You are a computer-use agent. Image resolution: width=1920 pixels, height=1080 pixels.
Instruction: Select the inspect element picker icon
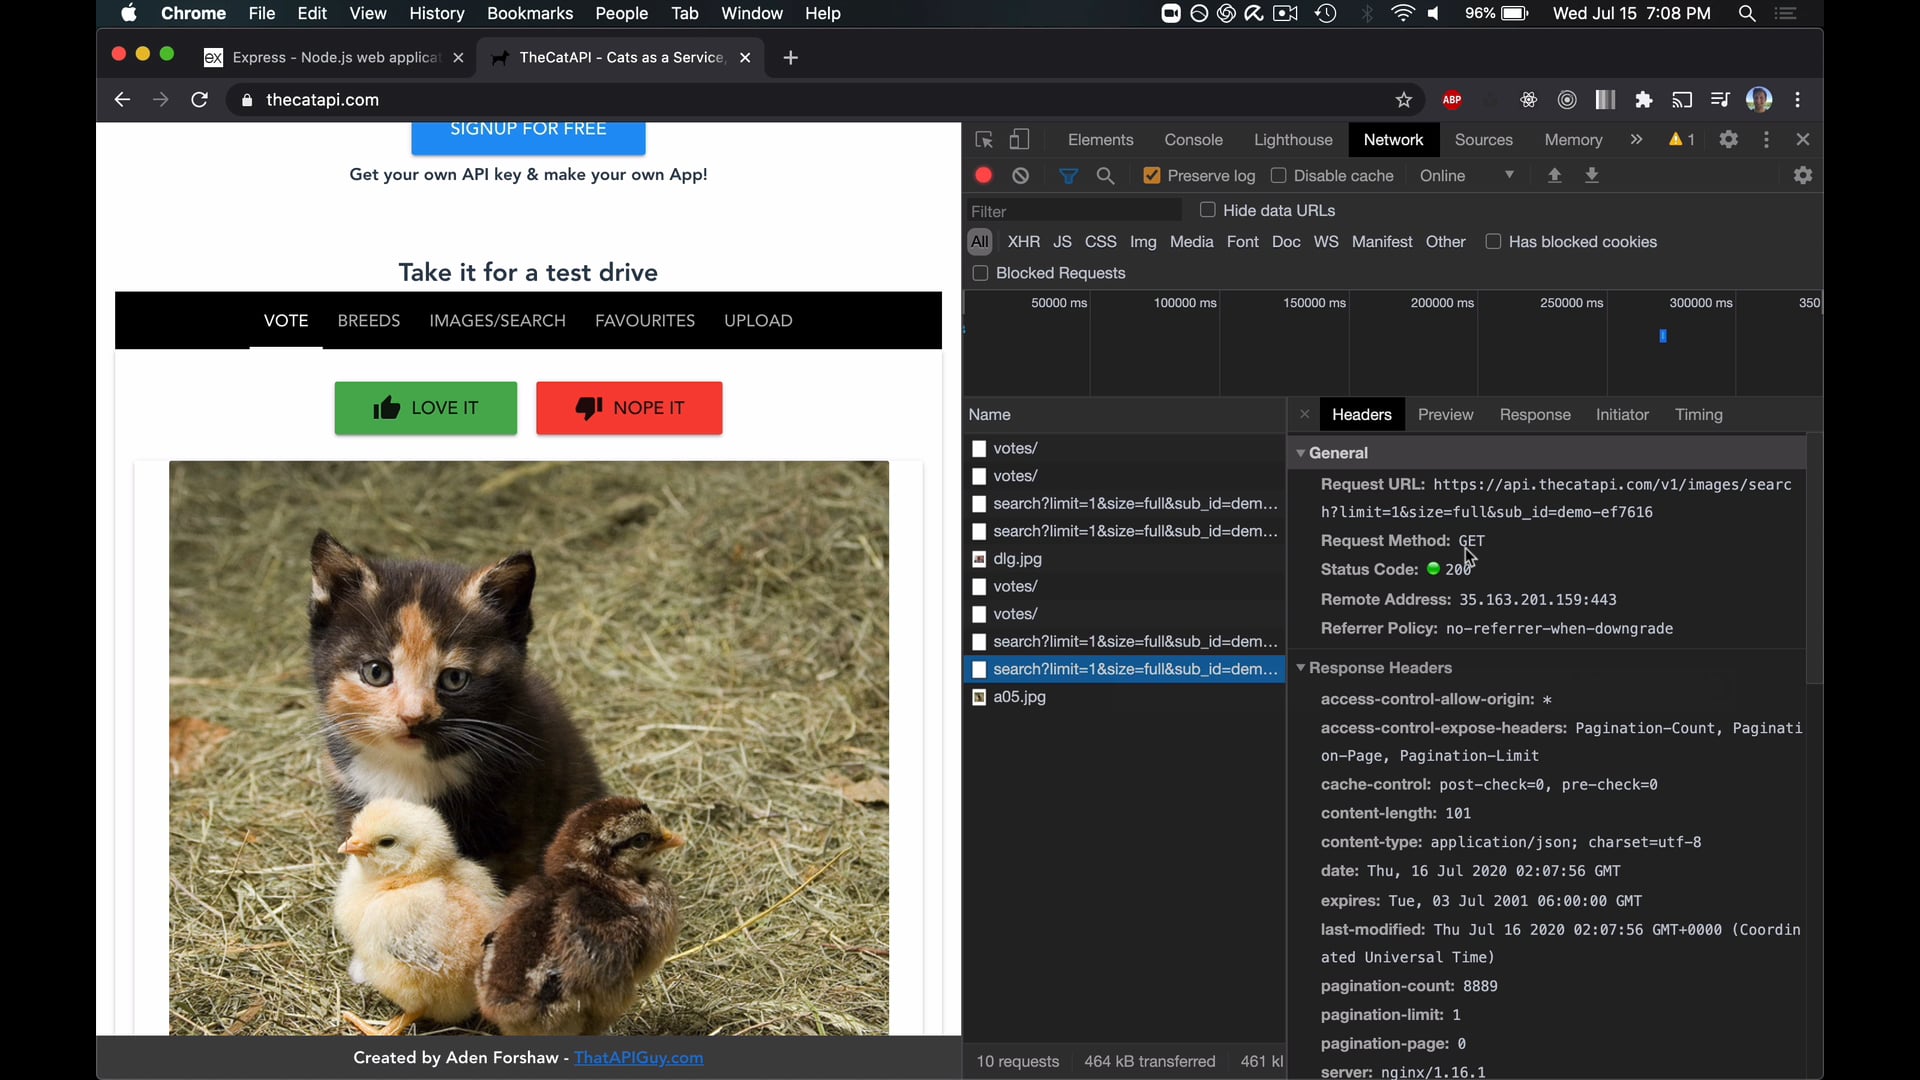pos(984,140)
